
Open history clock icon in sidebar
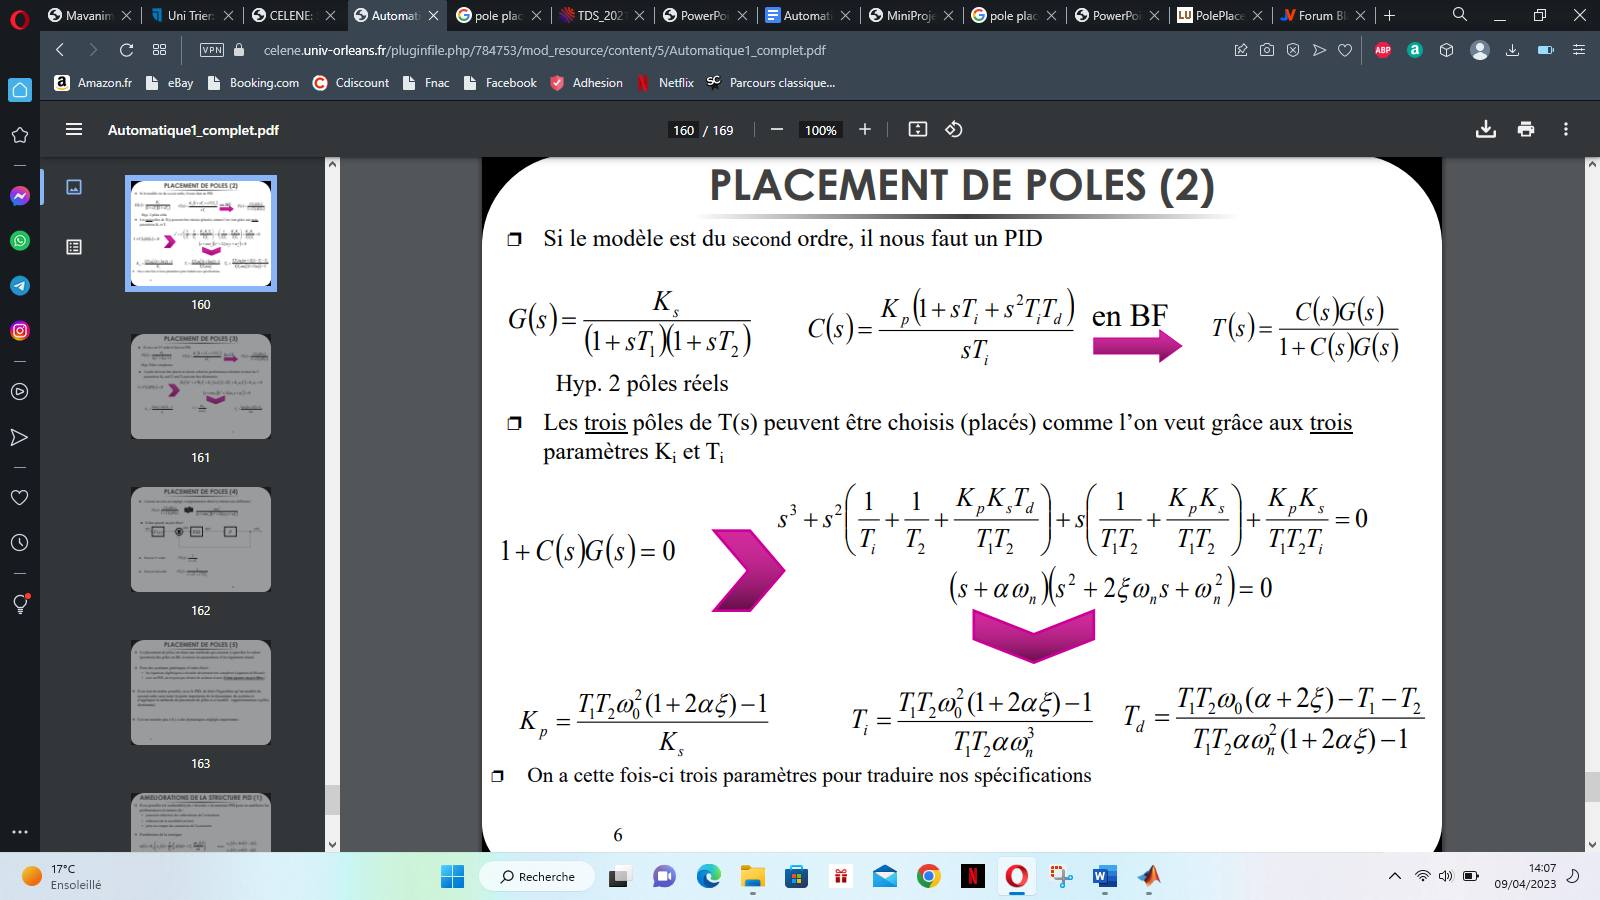click(x=20, y=542)
